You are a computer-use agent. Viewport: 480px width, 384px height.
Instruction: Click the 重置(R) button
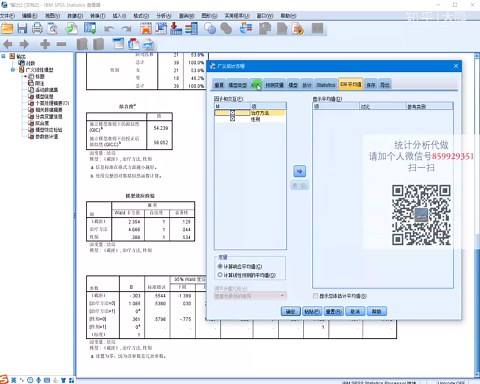pyautogui.click(x=334, y=311)
